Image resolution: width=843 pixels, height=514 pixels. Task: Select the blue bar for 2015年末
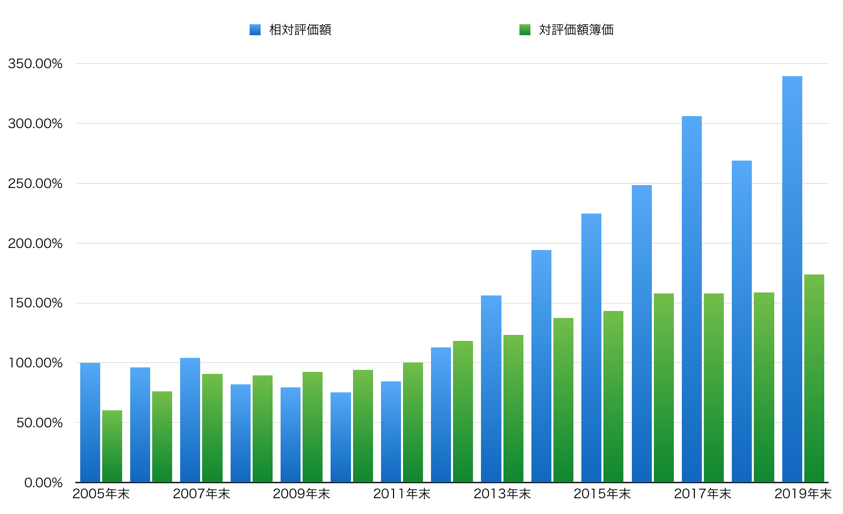(x=591, y=348)
